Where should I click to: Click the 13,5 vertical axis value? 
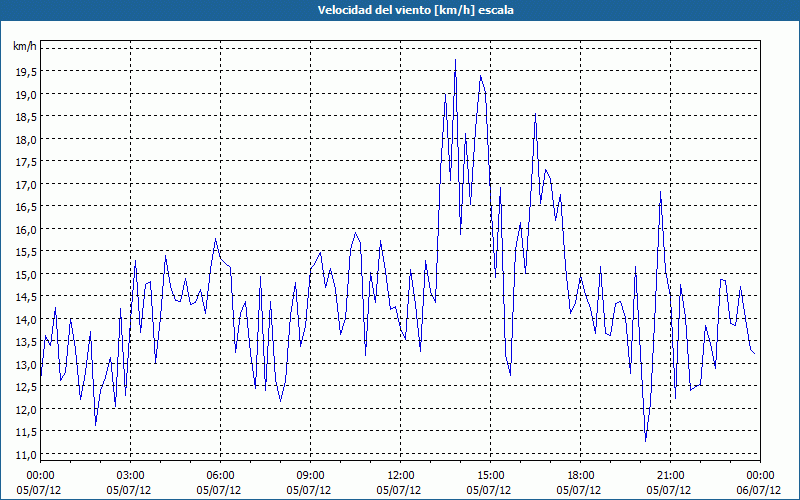click(27, 342)
